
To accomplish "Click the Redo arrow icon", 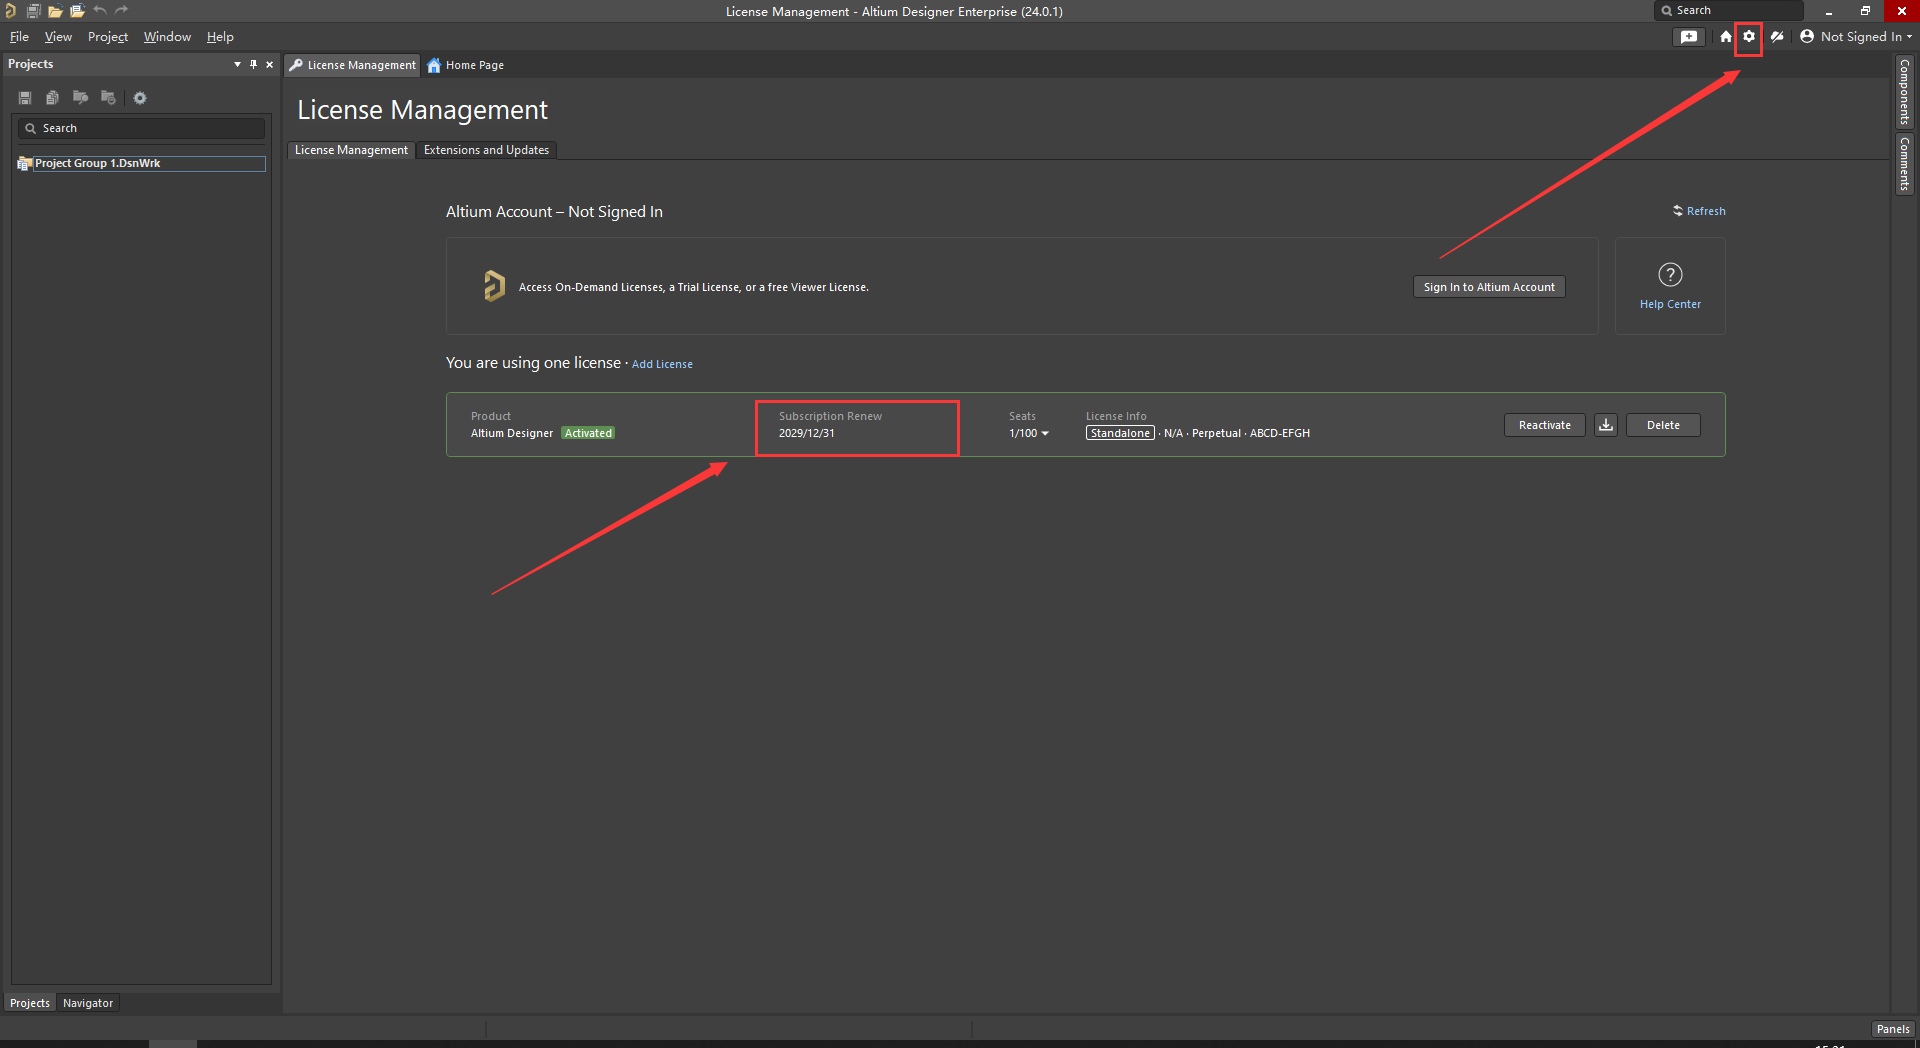I will click(122, 11).
